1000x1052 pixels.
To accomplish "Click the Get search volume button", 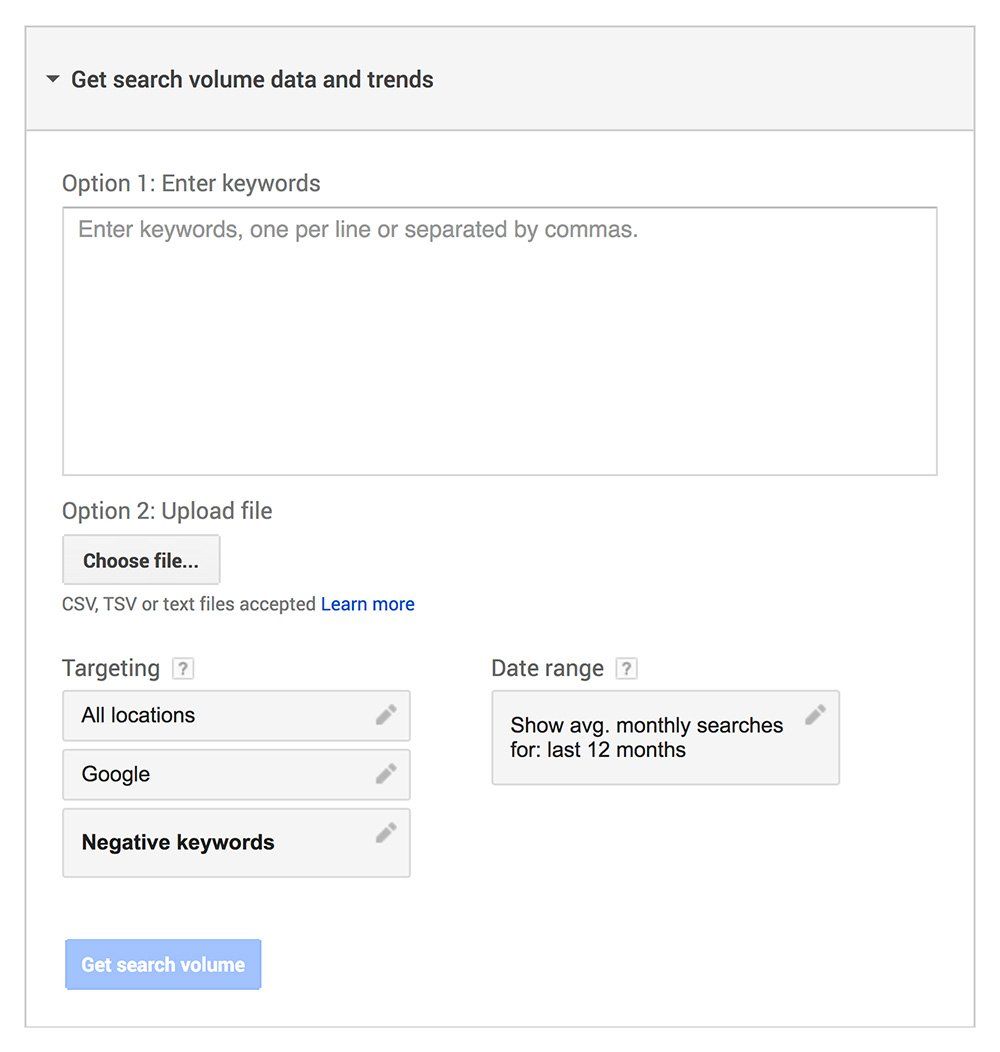I will click(163, 964).
